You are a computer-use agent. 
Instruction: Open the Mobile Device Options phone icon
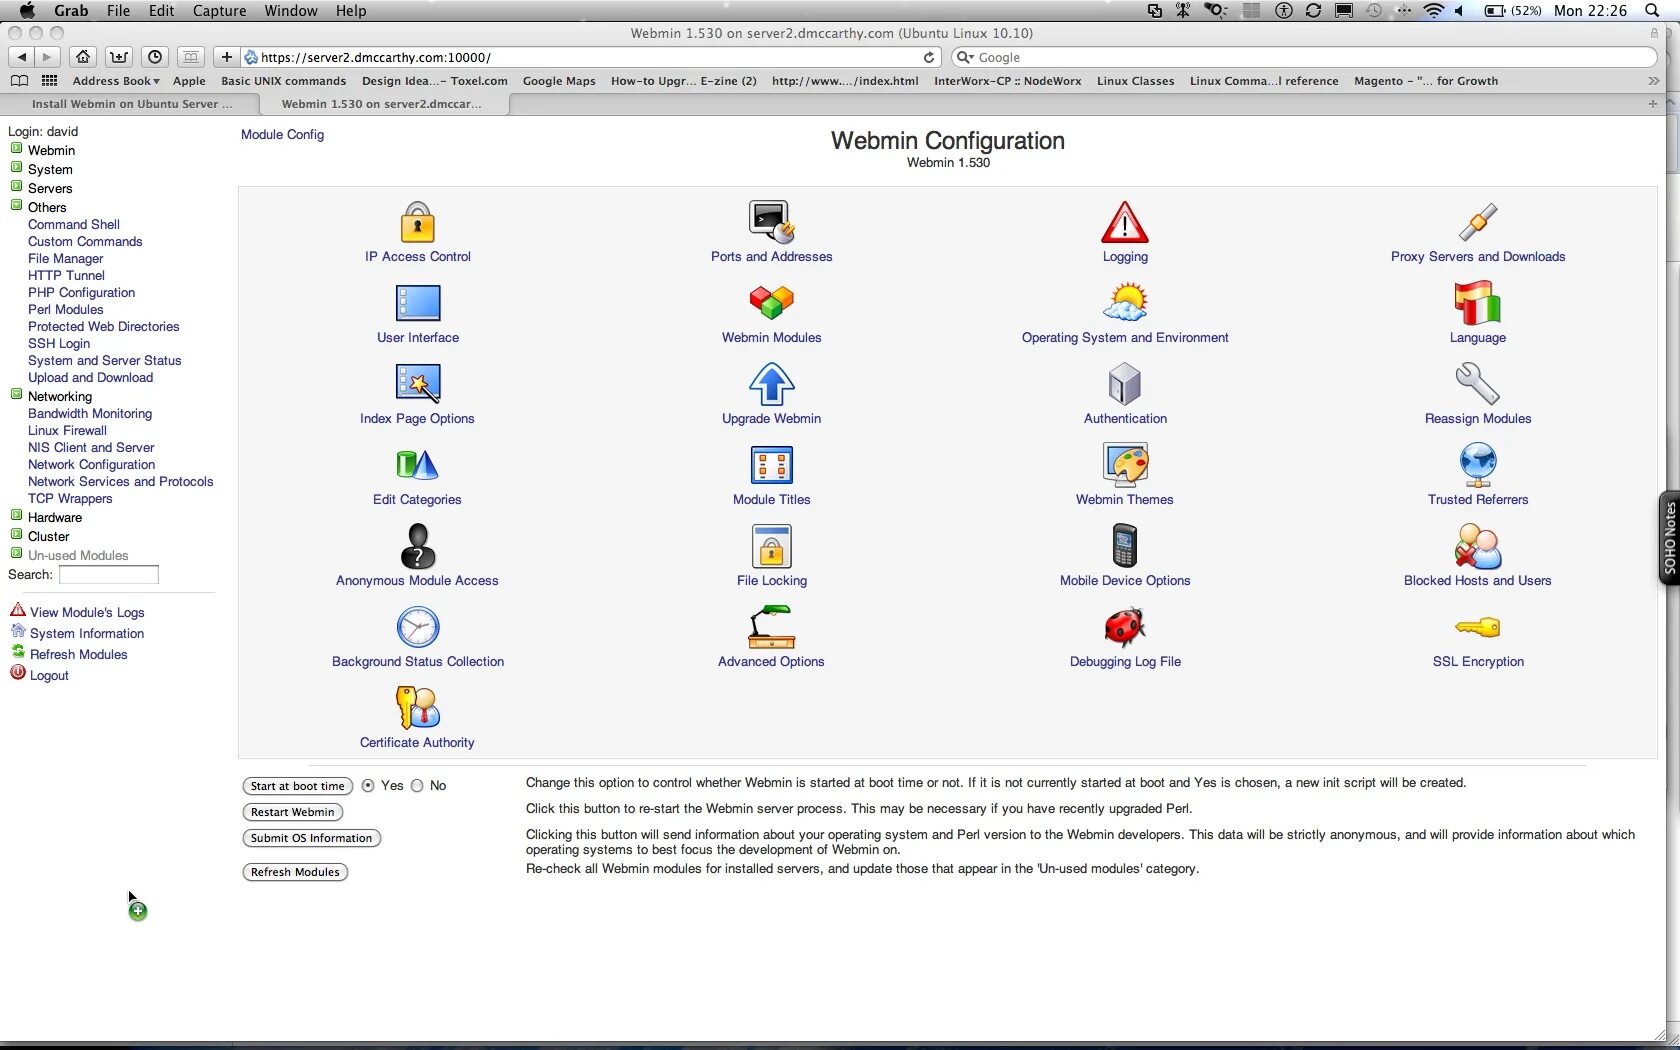point(1125,546)
